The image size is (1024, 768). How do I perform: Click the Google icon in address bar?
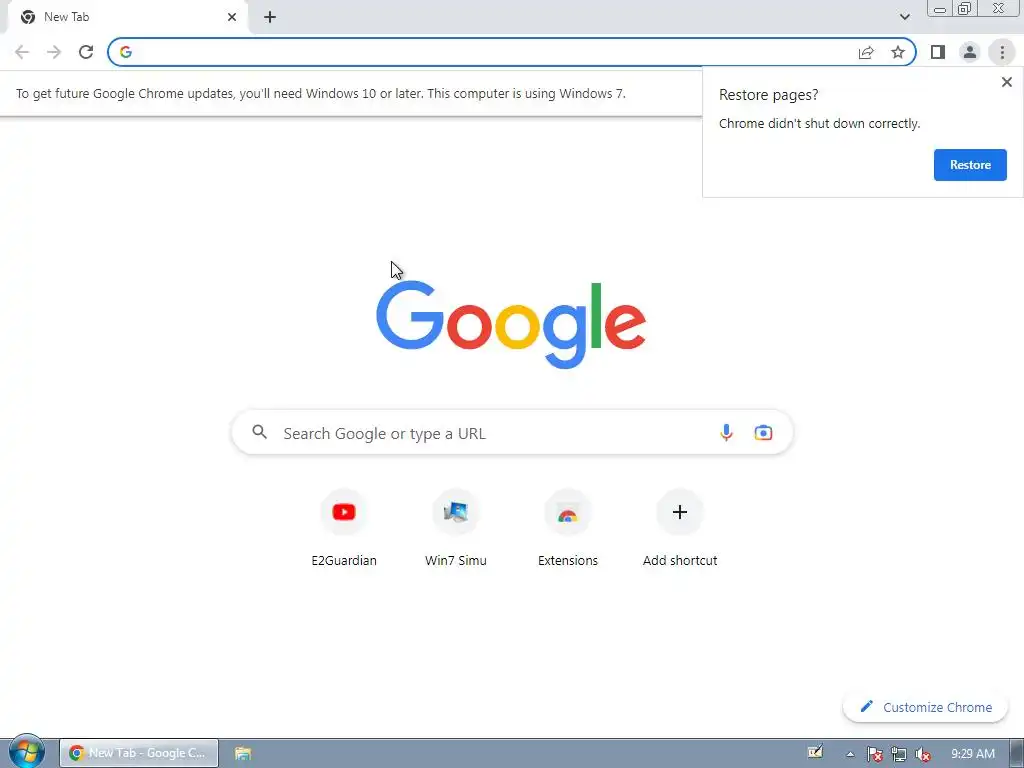coord(126,52)
